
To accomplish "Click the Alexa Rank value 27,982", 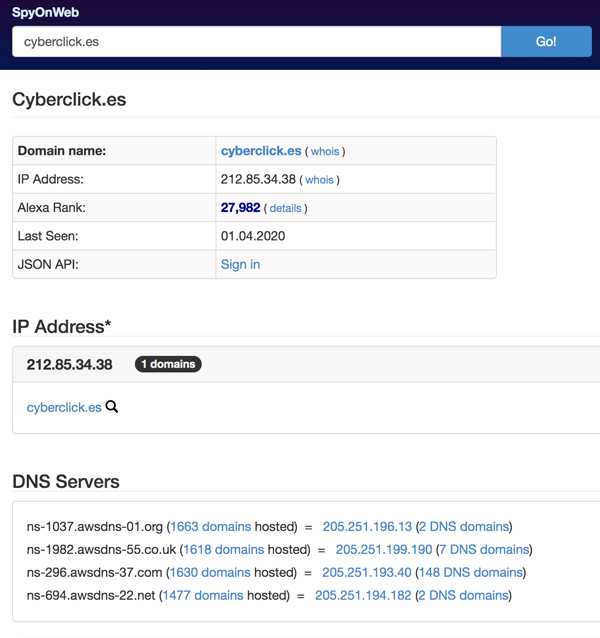I will [240, 208].
